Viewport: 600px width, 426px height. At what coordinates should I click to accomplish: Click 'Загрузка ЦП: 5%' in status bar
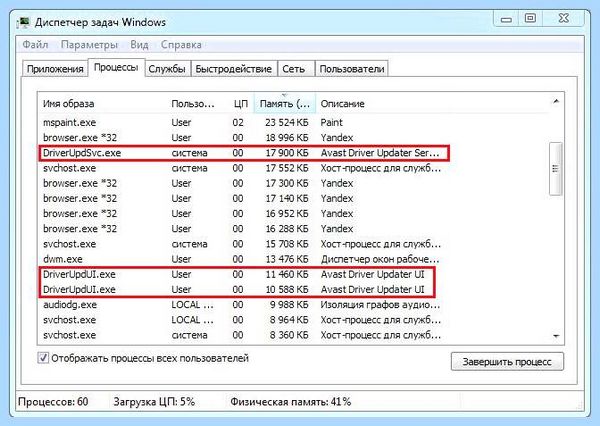coord(154,402)
